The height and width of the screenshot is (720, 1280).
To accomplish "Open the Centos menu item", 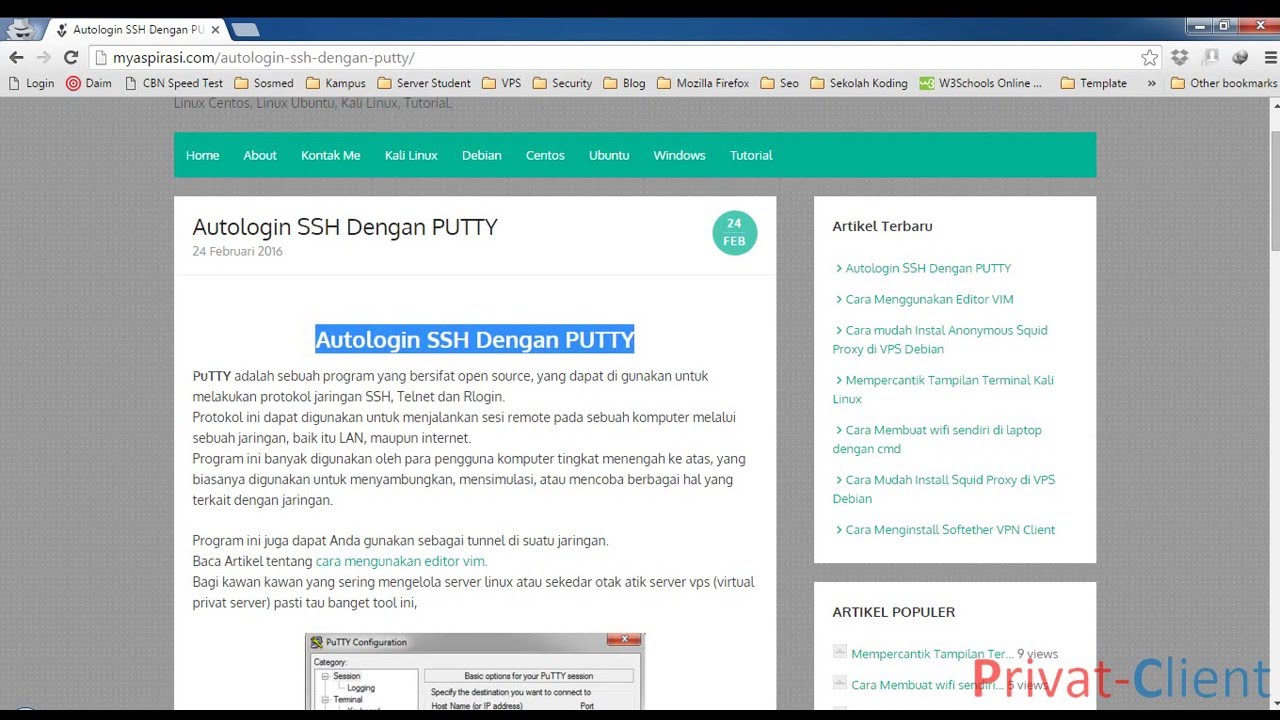I will pyautogui.click(x=545, y=155).
